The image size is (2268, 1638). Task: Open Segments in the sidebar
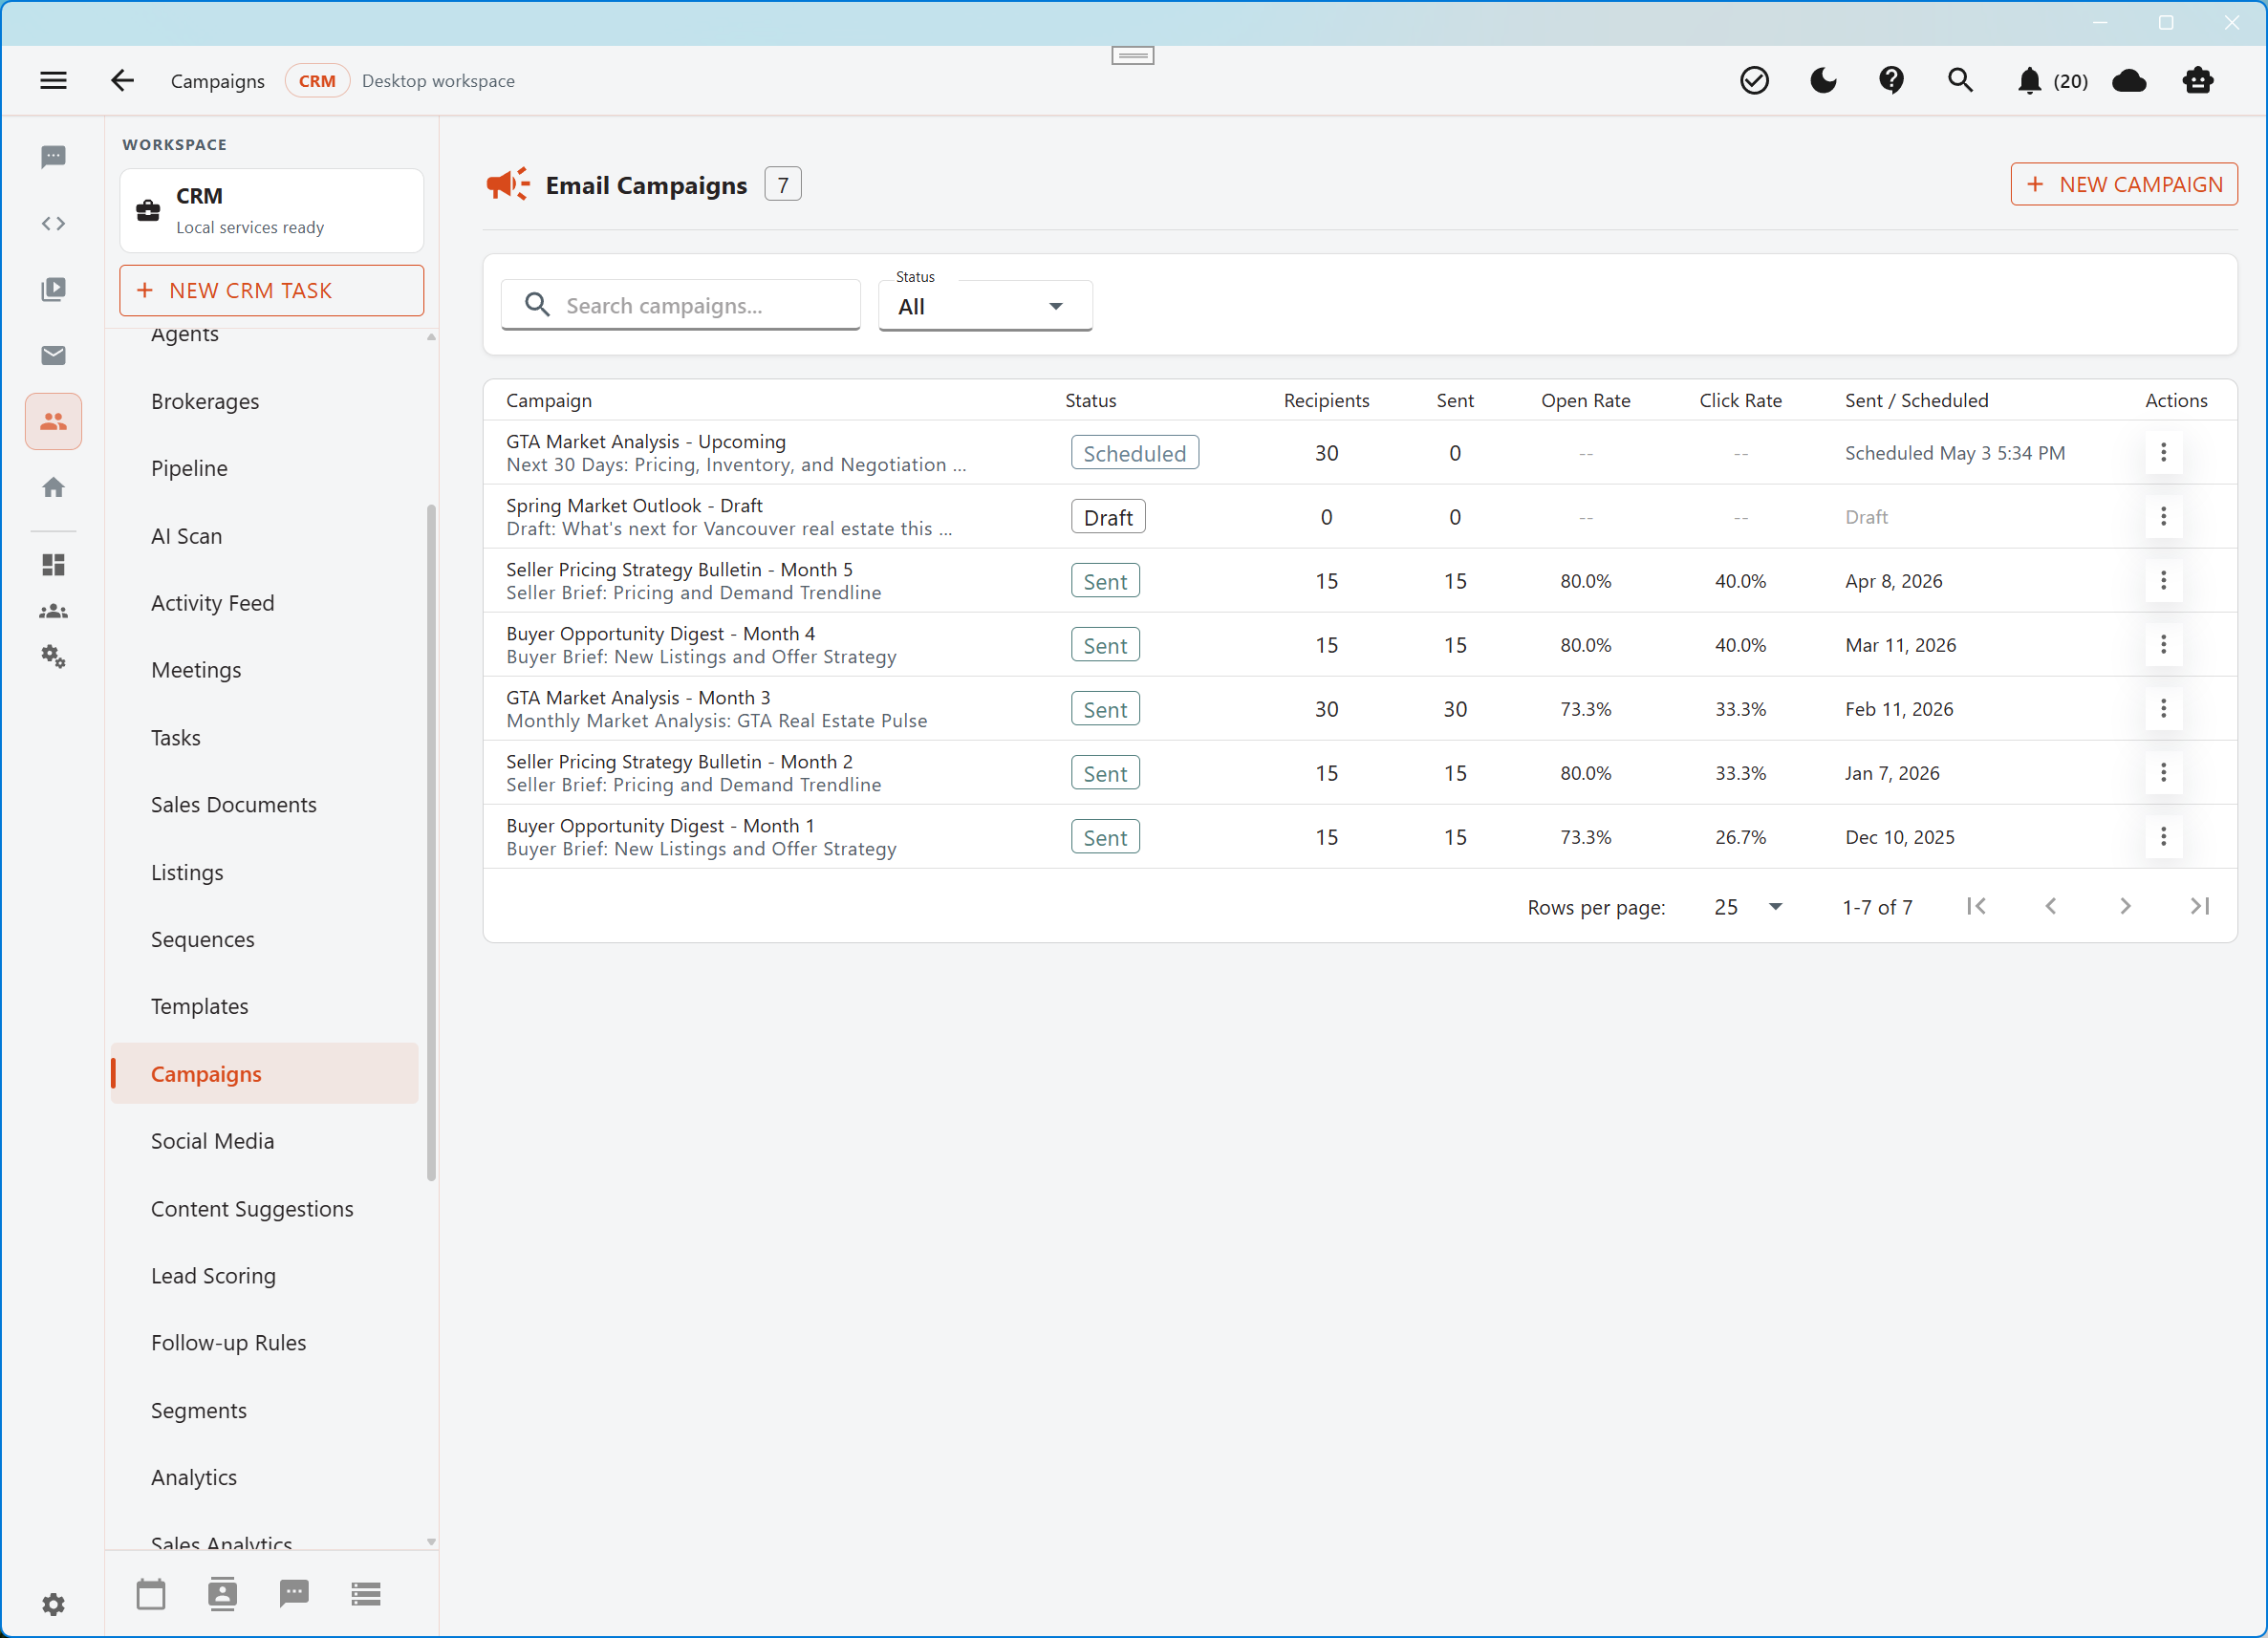pos(264,1410)
